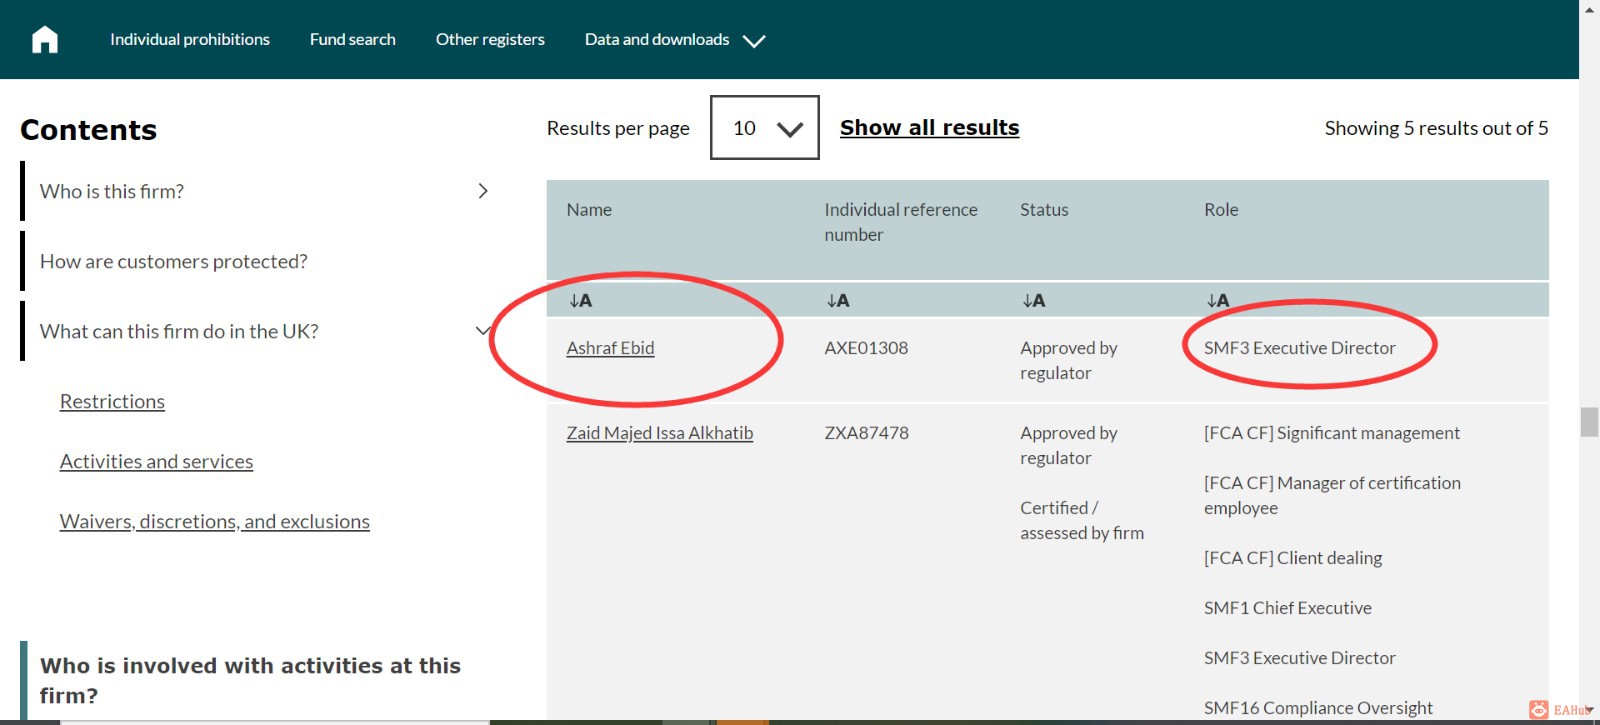Open Other registers page
The height and width of the screenshot is (725, 1600).
[x=490, y=39]
